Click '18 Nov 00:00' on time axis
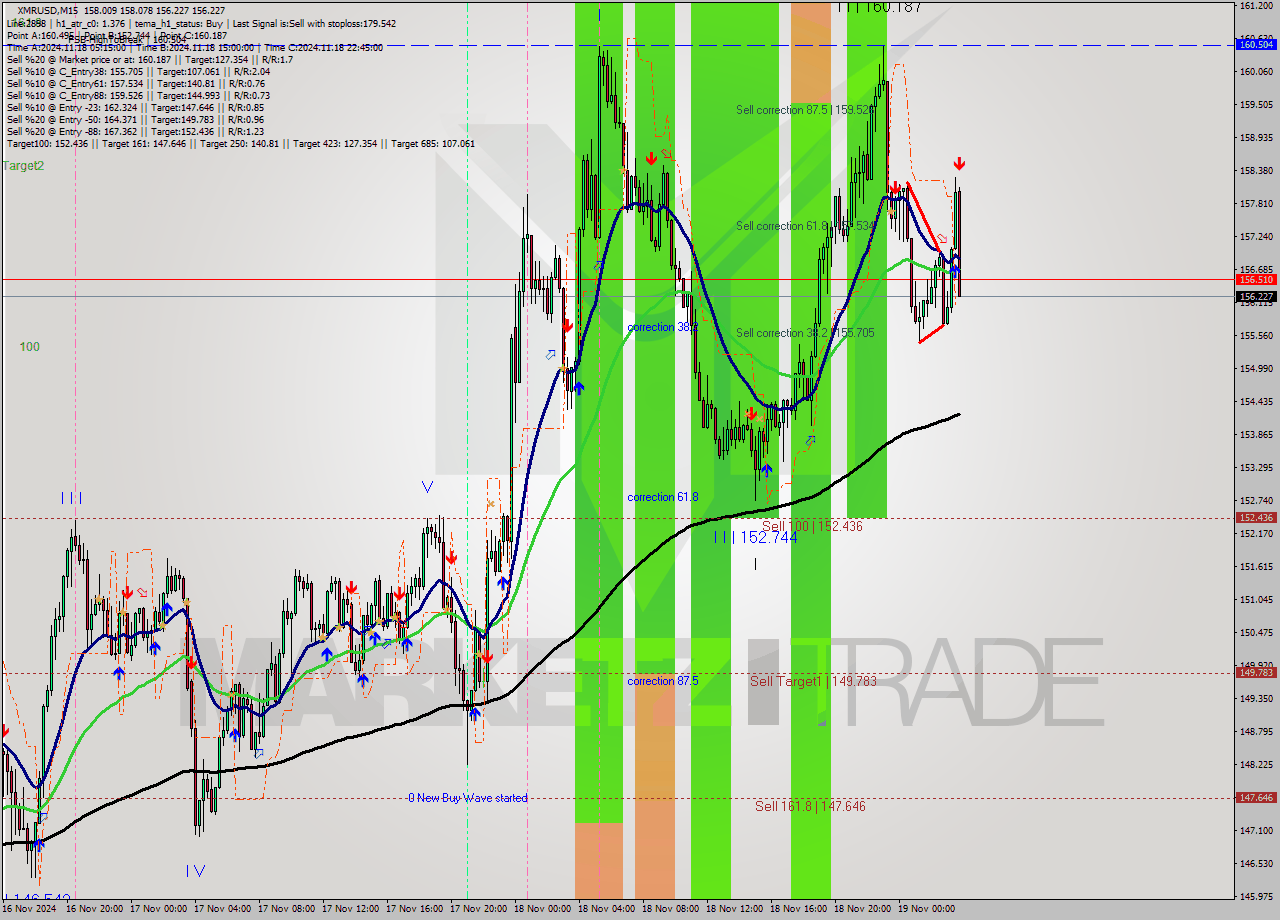This screenshot has height=920, width=1280. pyautogui.click(x=542, y=909)
